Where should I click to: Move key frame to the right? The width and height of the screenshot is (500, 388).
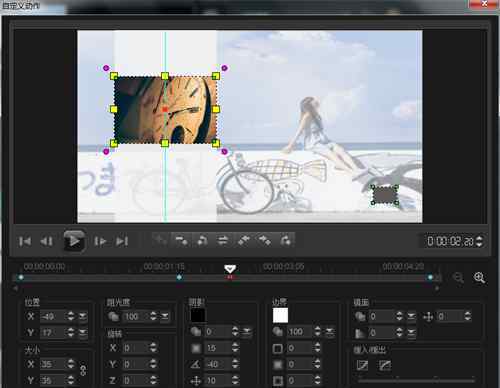[265, 240]
